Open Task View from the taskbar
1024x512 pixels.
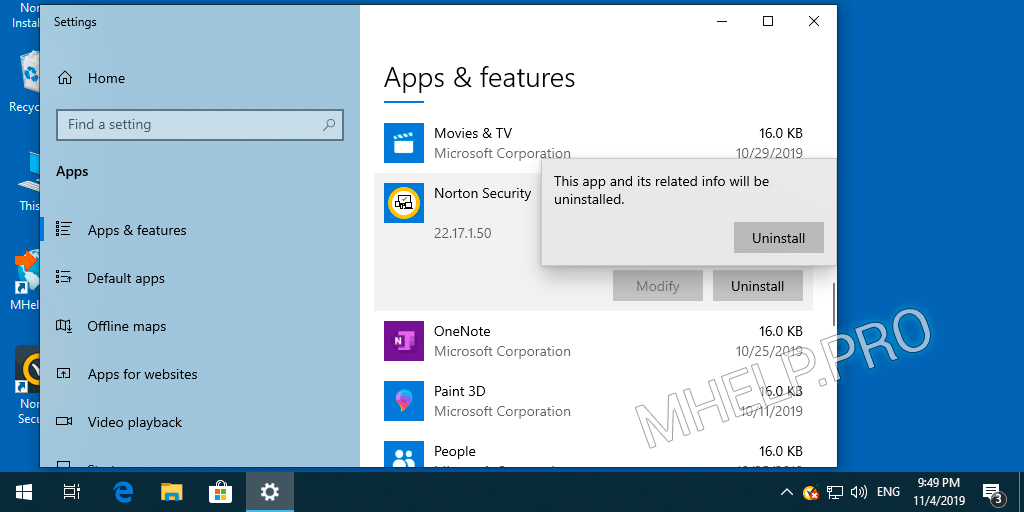point(71,492)
